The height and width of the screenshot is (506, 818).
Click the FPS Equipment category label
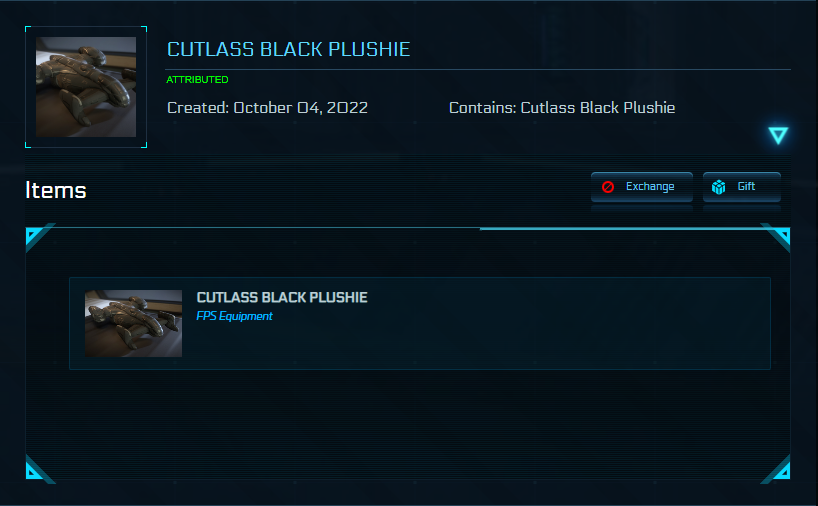(x=235, y=316)
